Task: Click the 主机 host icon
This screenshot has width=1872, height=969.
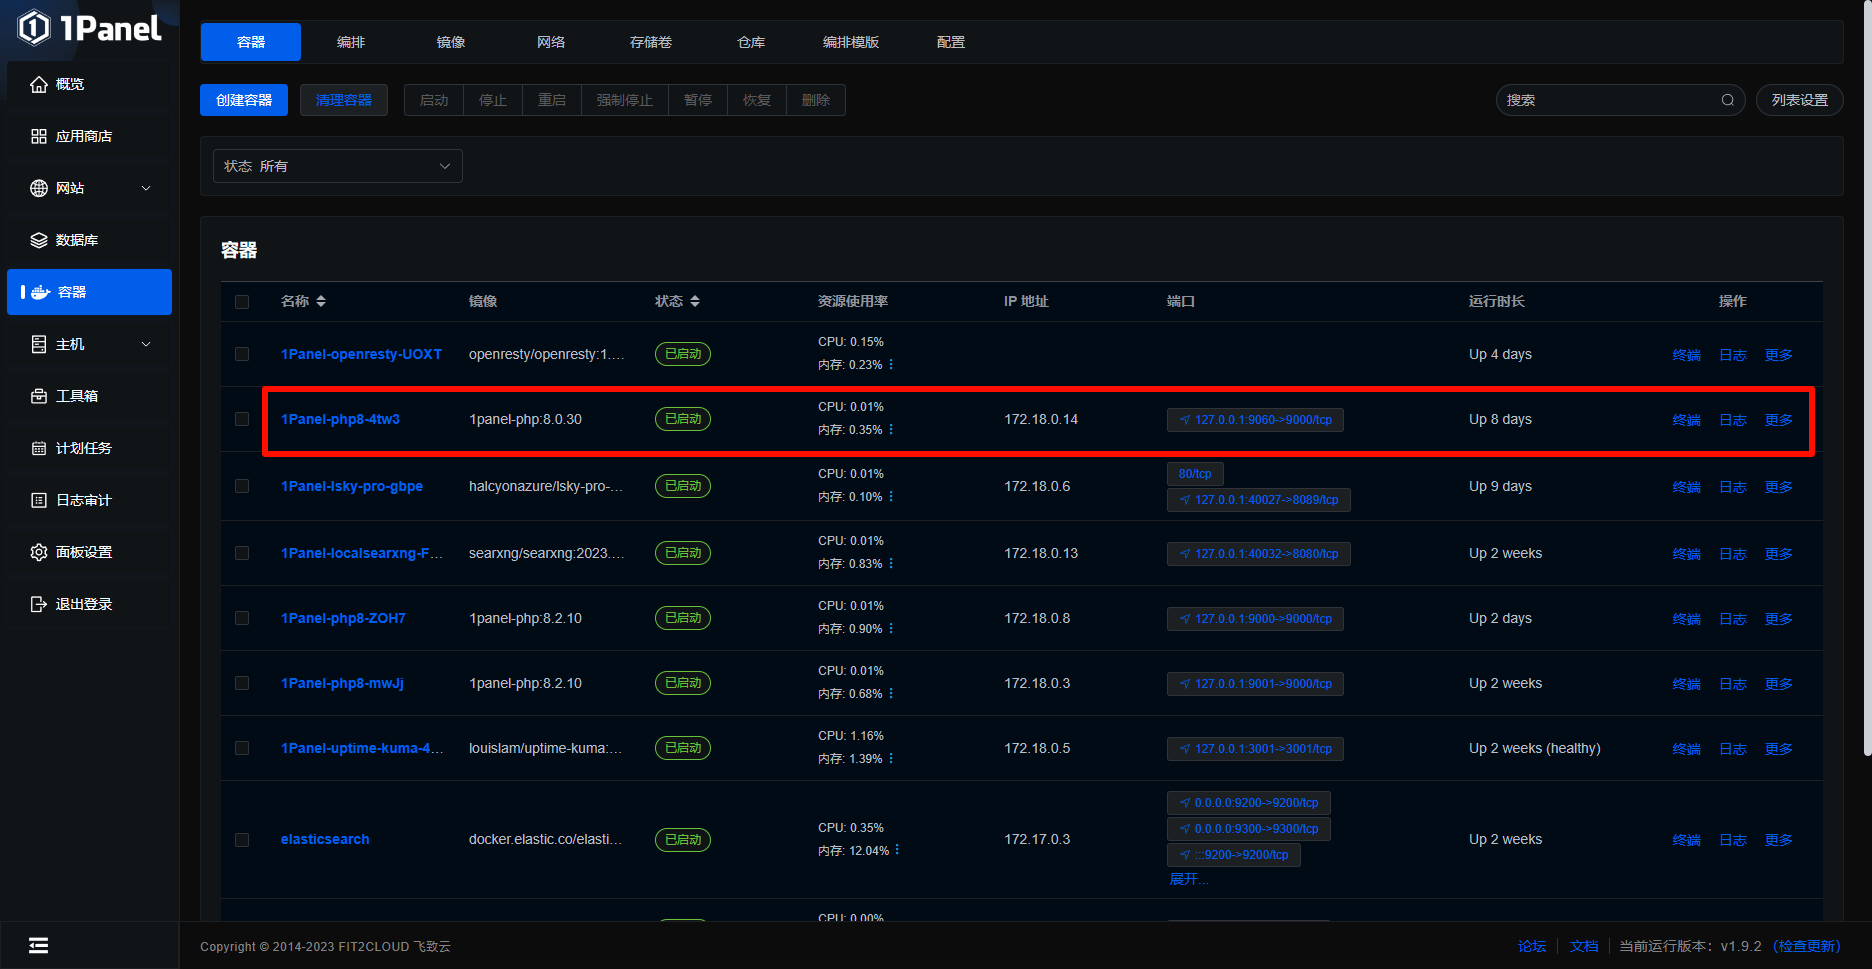Action: [x=39, y=344]
